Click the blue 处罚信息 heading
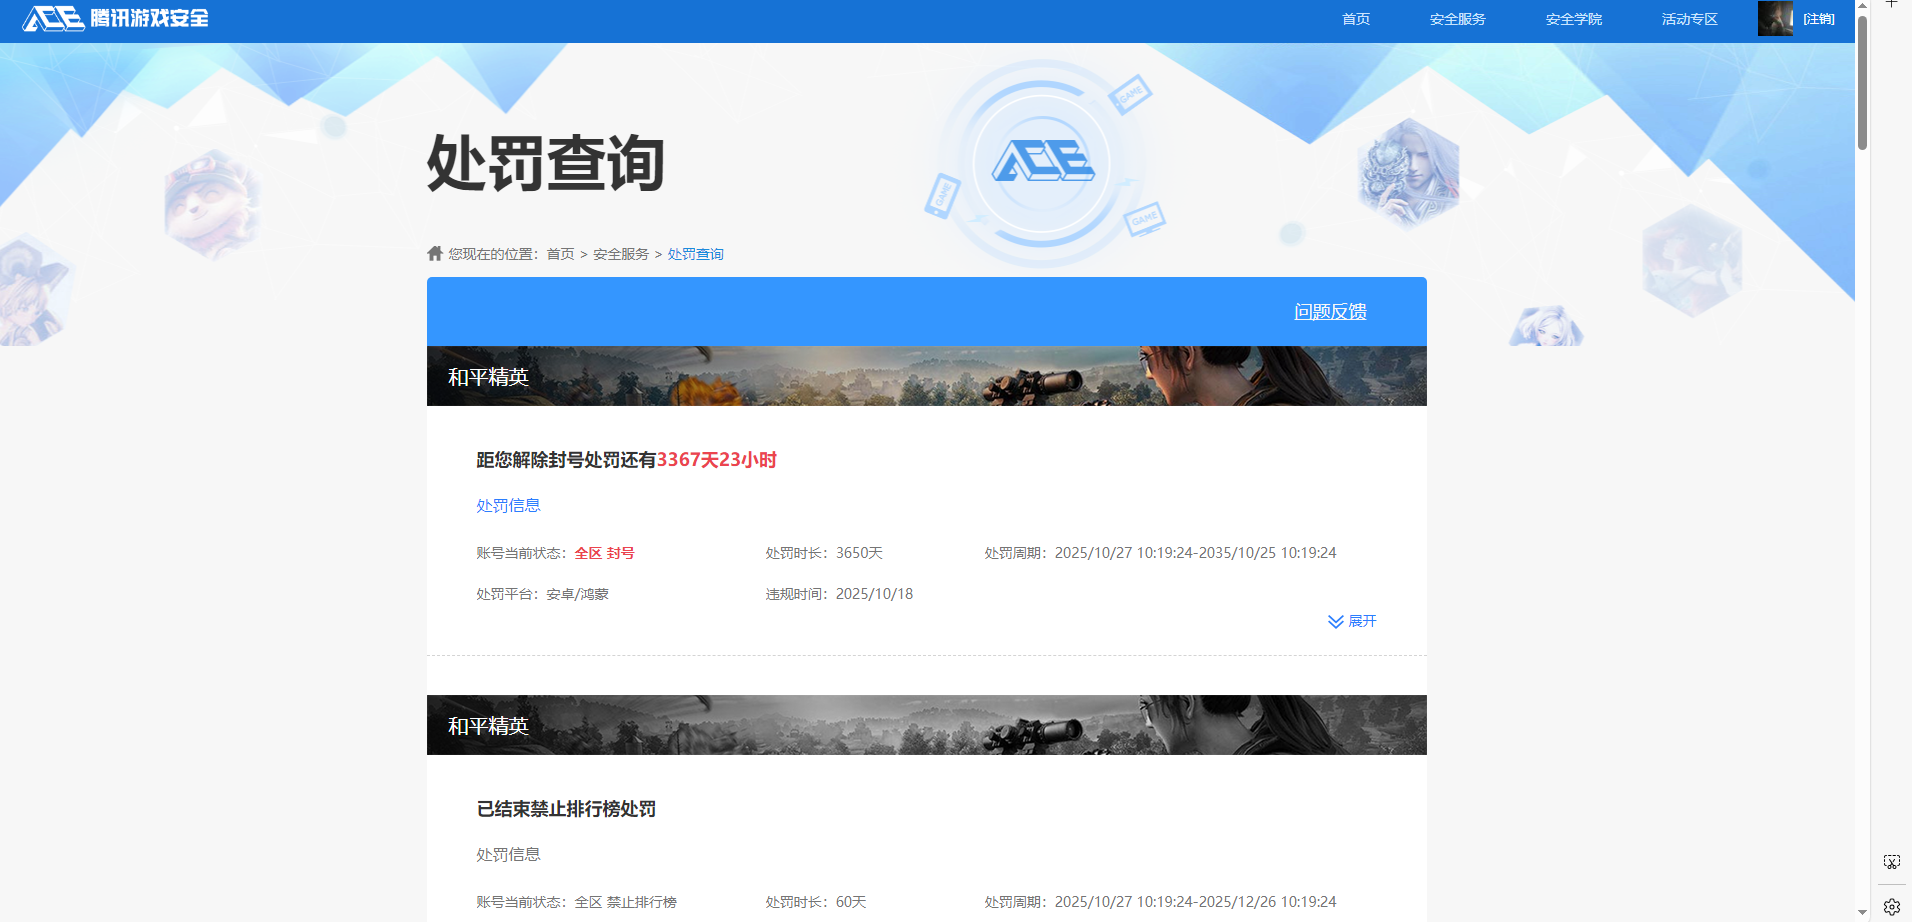The height and width of the screenshot is (922, 1912). [508, 505]
